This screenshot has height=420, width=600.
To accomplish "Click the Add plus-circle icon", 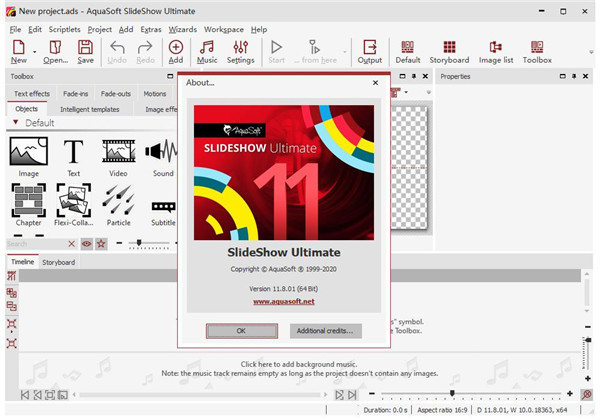I will click(176, 52).
